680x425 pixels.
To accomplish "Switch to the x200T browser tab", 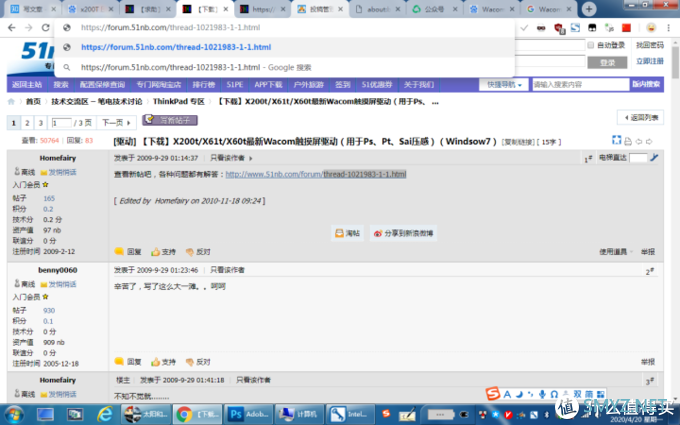I will [x=91, y=9].
